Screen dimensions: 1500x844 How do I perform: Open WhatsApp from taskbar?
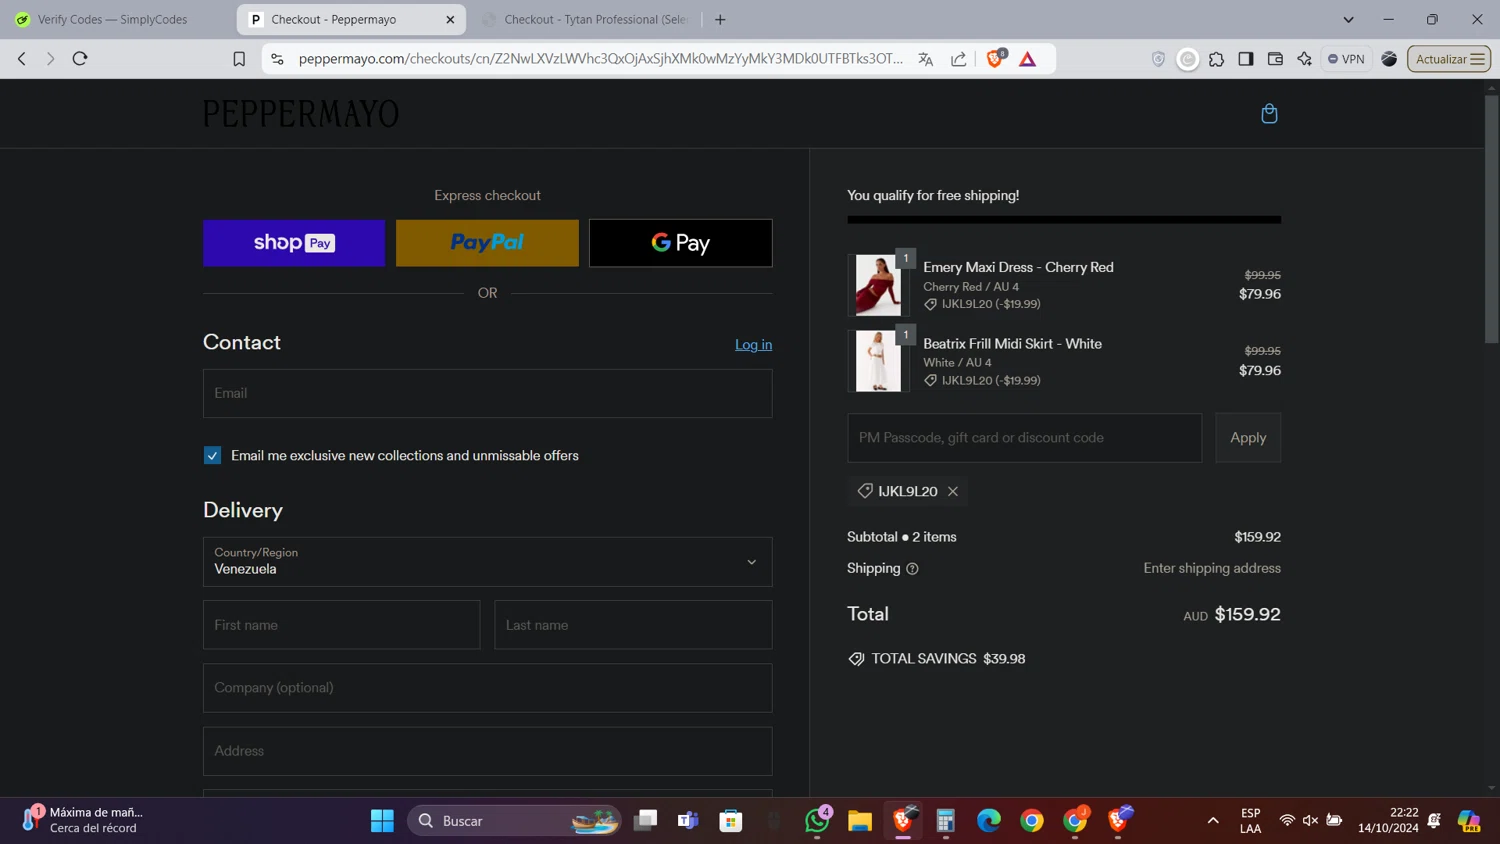click(817, 821)
